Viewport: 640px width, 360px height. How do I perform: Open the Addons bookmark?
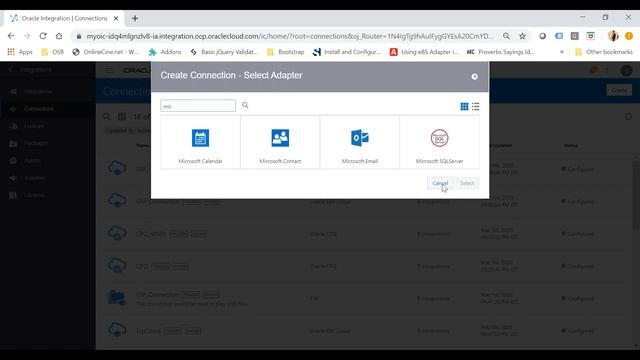(165, 52)
